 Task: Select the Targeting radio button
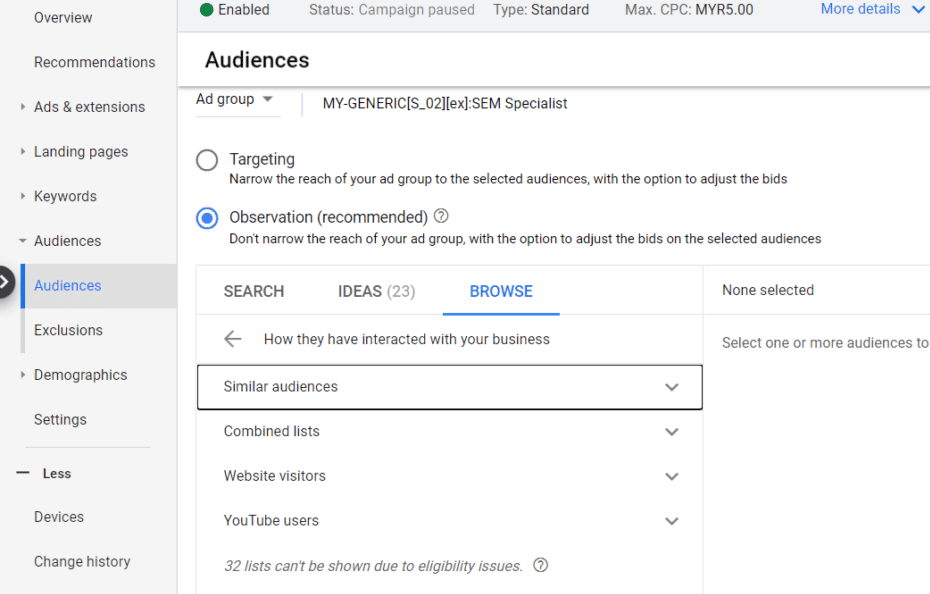click(207, 160)
